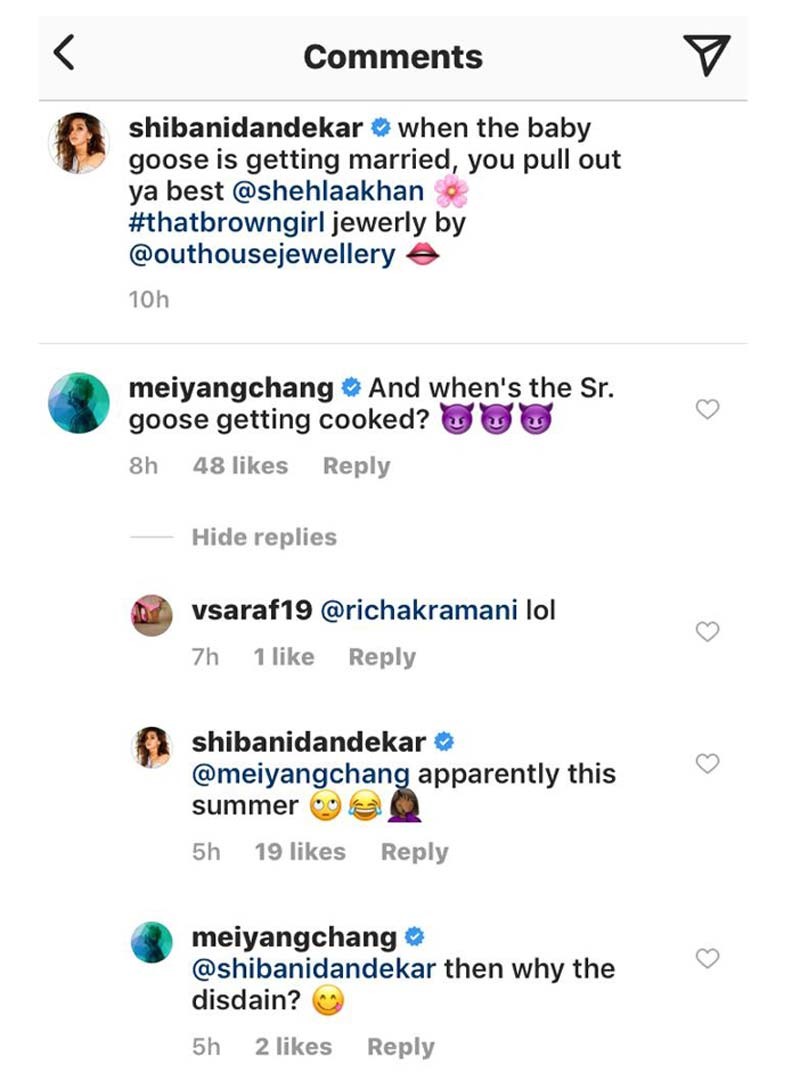Reply to meiyangchang's 8h comment
Viewport: 800px width, 1081px height.
click(356, 466)
